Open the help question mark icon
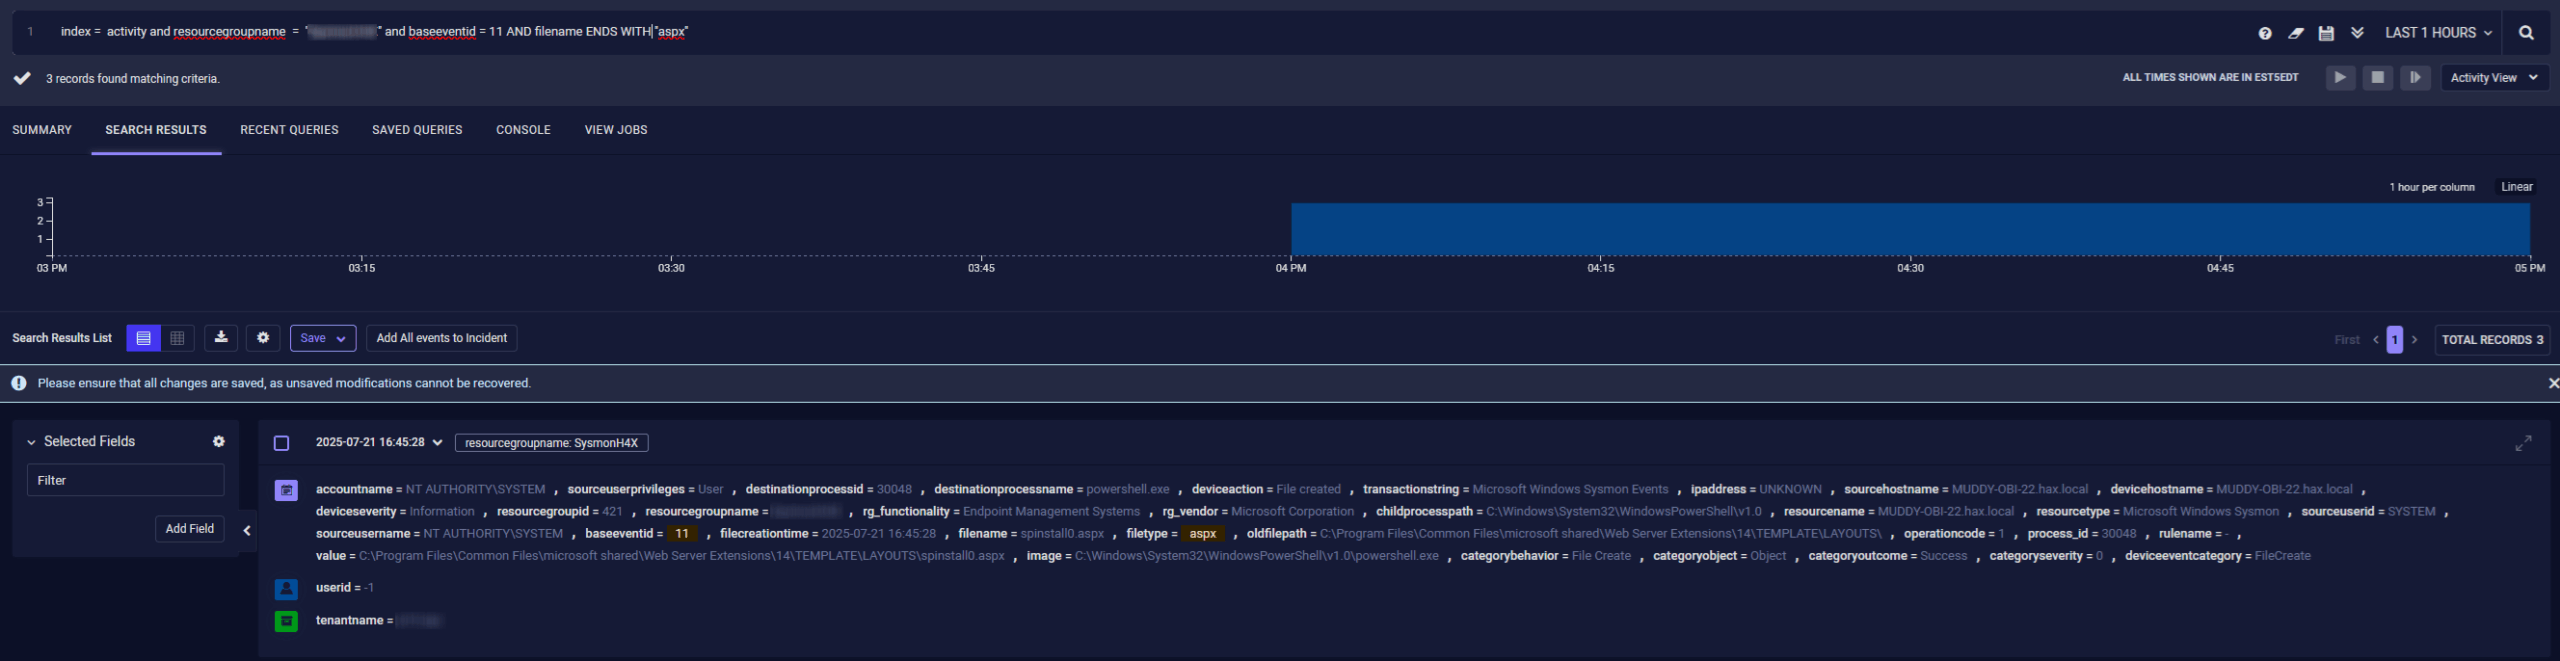The height and width of the screenshot is (661, 2560). point(2265,33)
